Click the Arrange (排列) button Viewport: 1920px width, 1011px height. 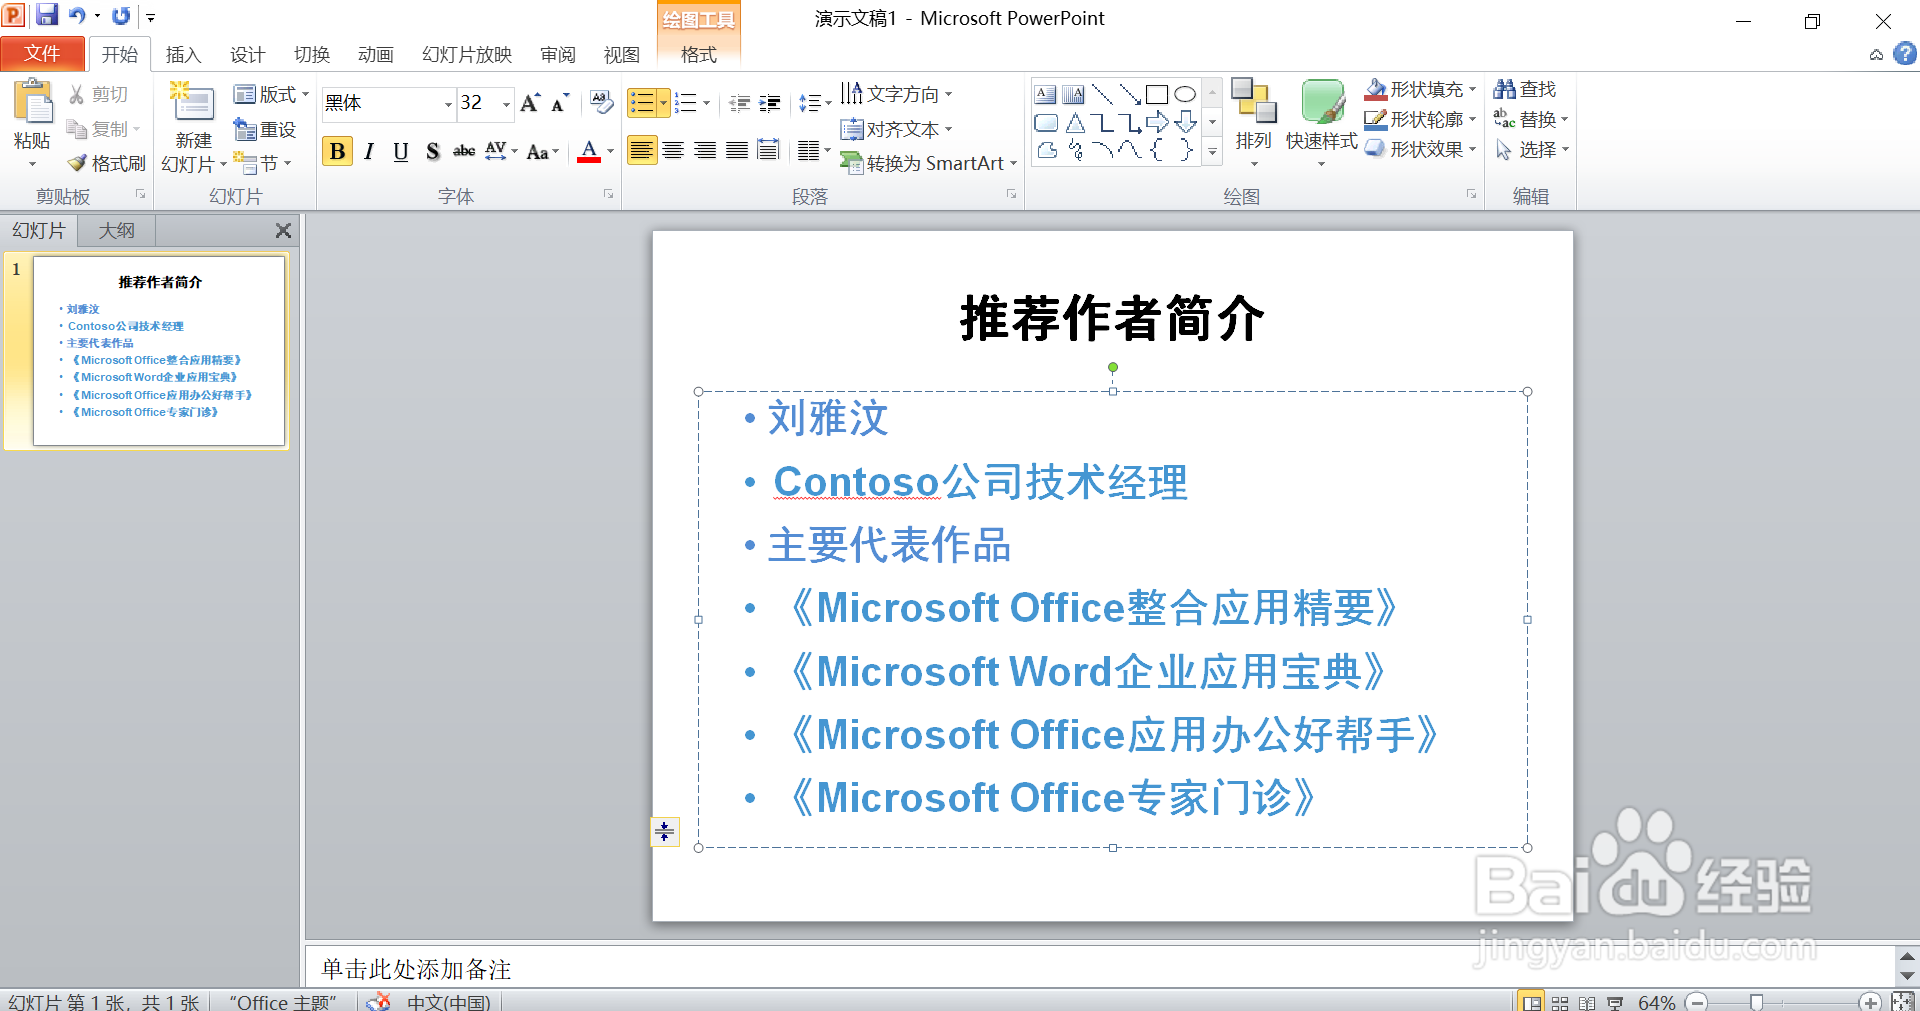[1253, 122]
